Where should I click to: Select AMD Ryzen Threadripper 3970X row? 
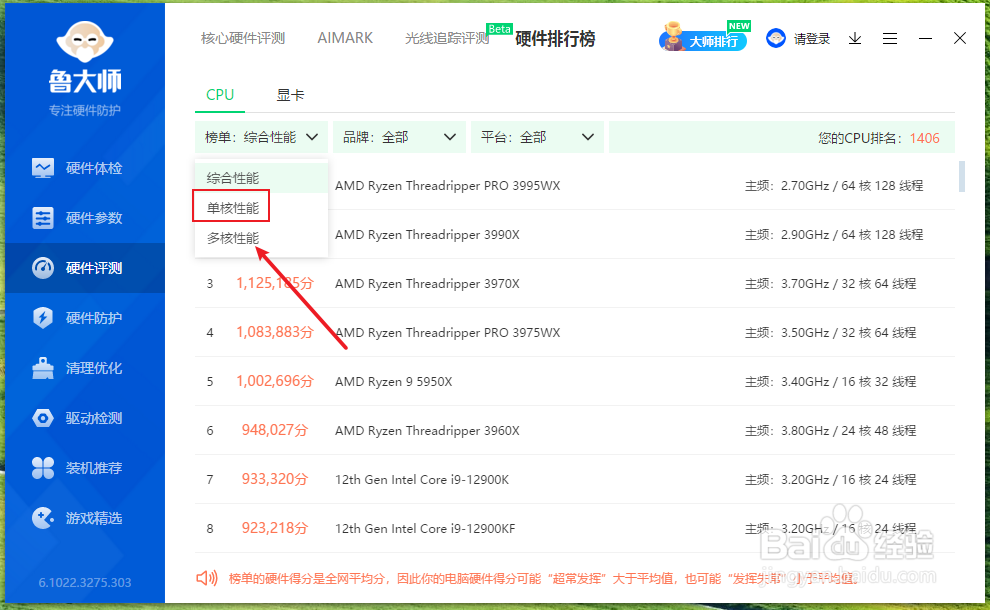tap(575, 284)
